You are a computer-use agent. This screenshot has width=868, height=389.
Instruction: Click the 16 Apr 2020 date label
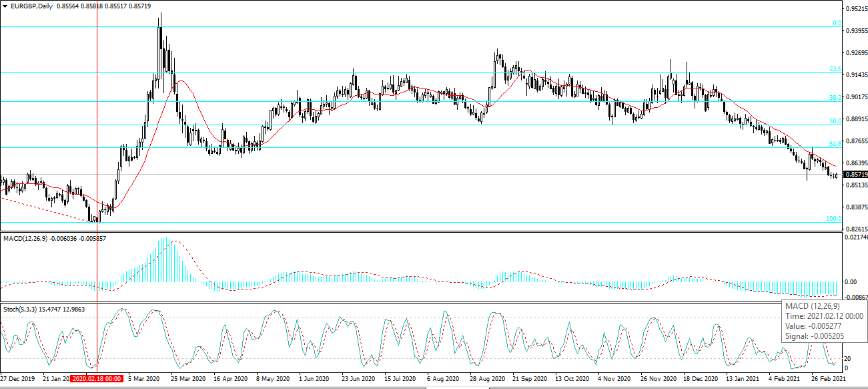232,379
